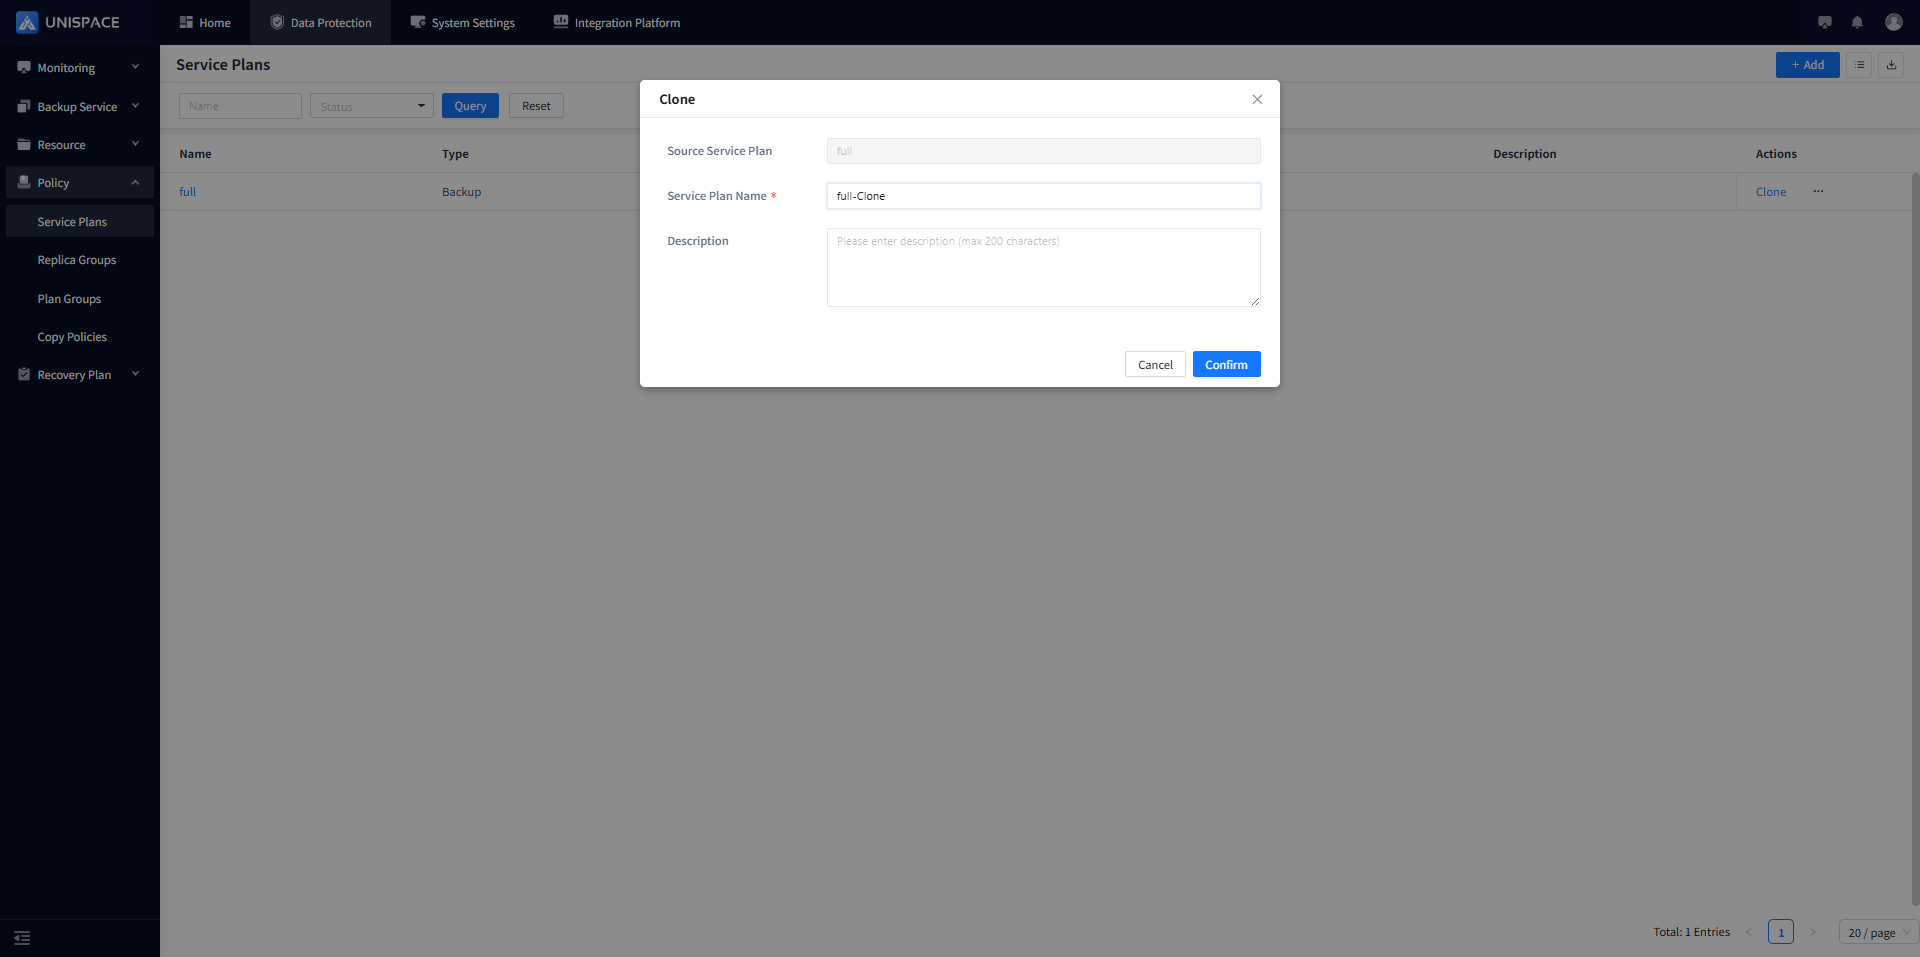Click the Query button
This screenshot has height=957, width=1920.
coord(470,106)
